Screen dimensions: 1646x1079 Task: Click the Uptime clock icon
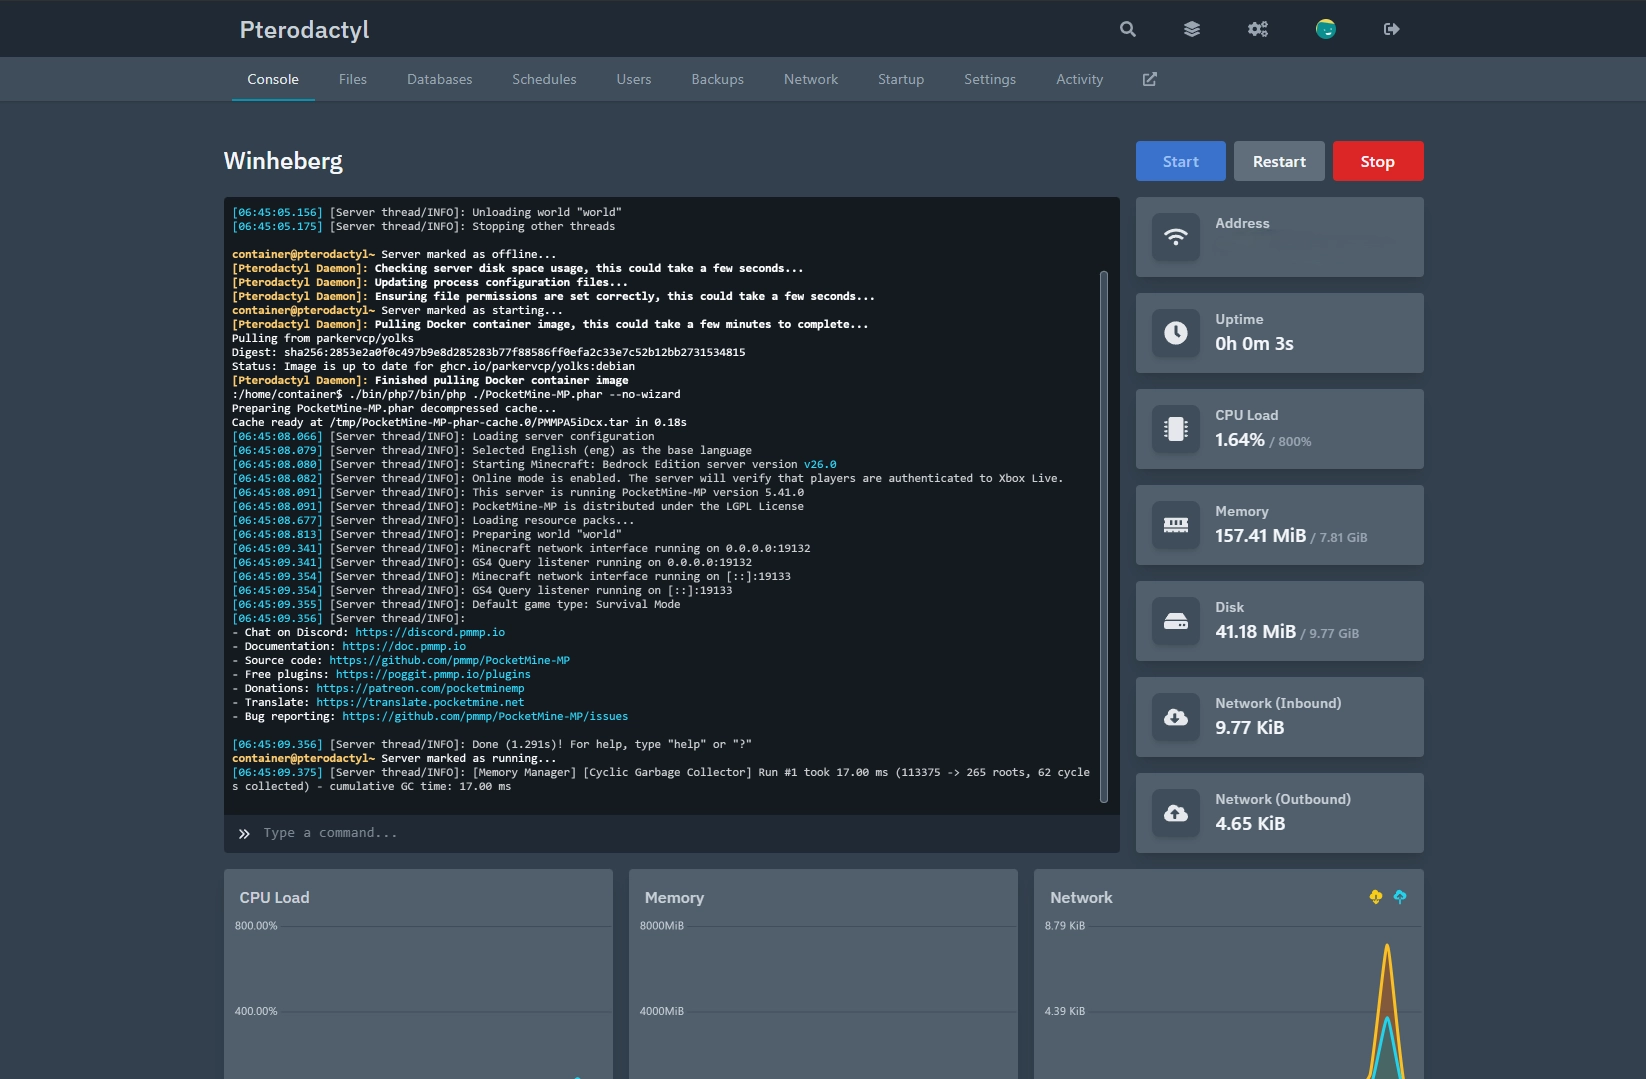coord(1176,333)
